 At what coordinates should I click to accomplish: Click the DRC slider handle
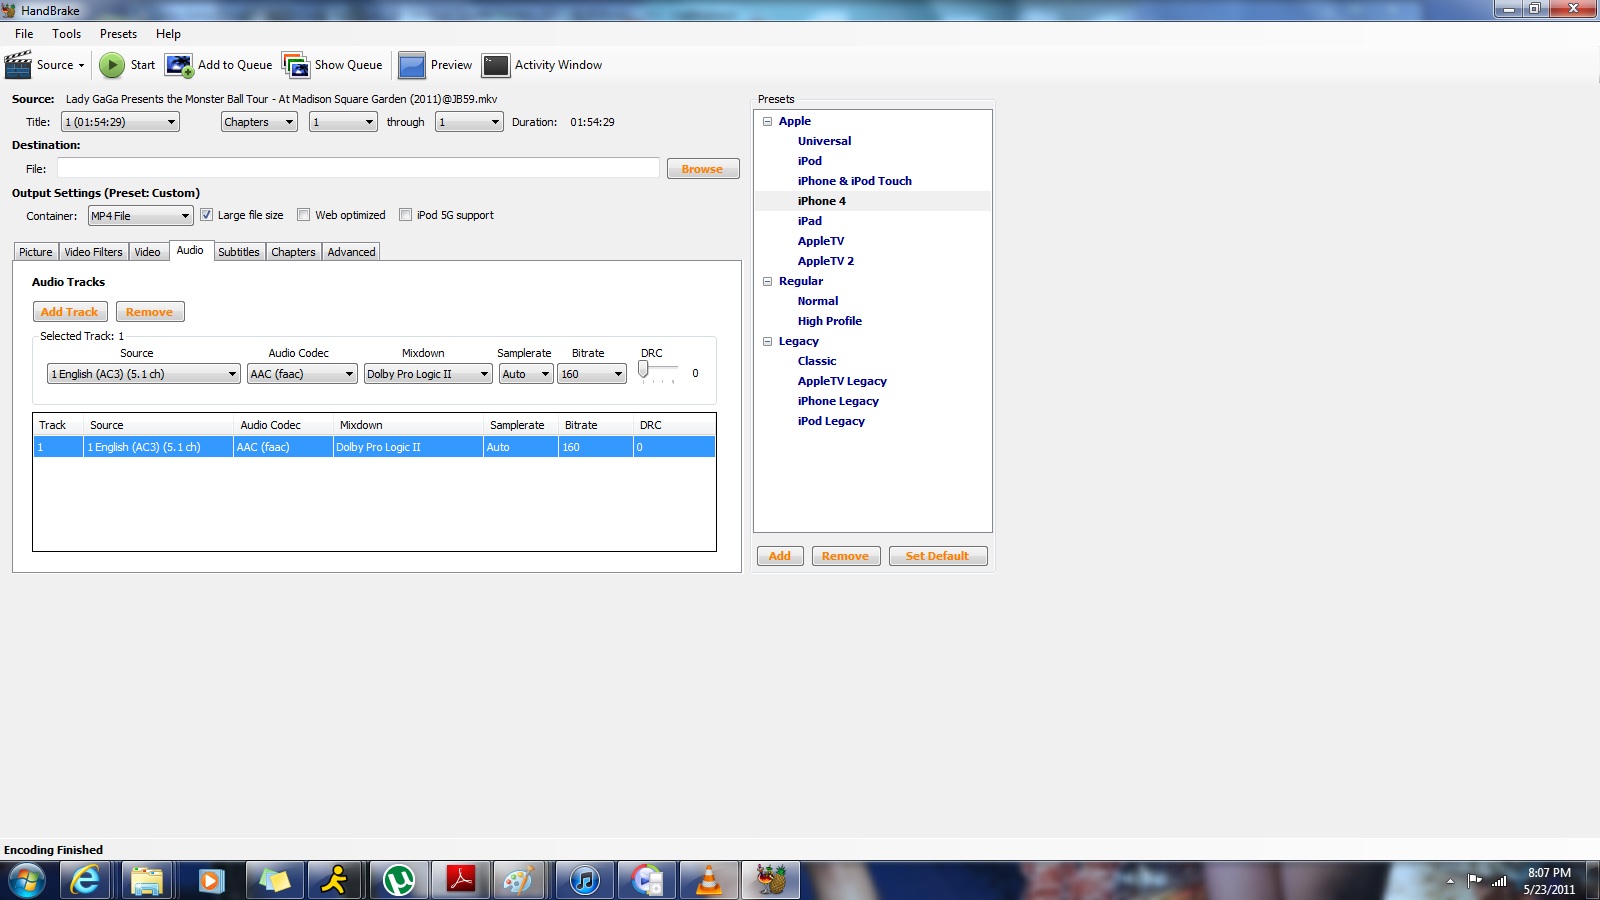click(643, 369)
